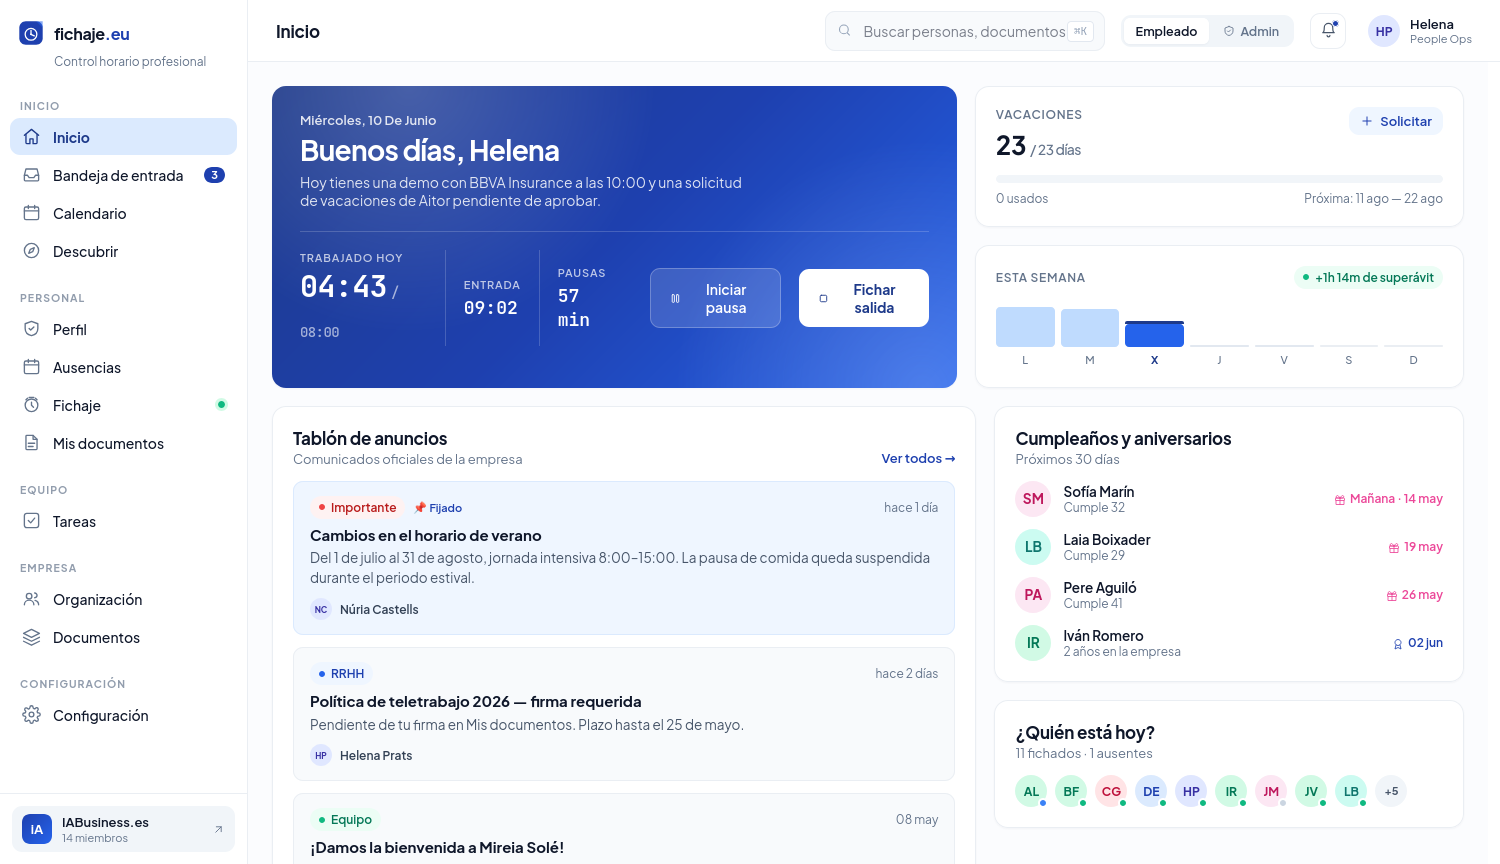
Task: Click Monday (L) bar in Esta semana chart
Action: pyautogui.click(x=1025, y=327)
